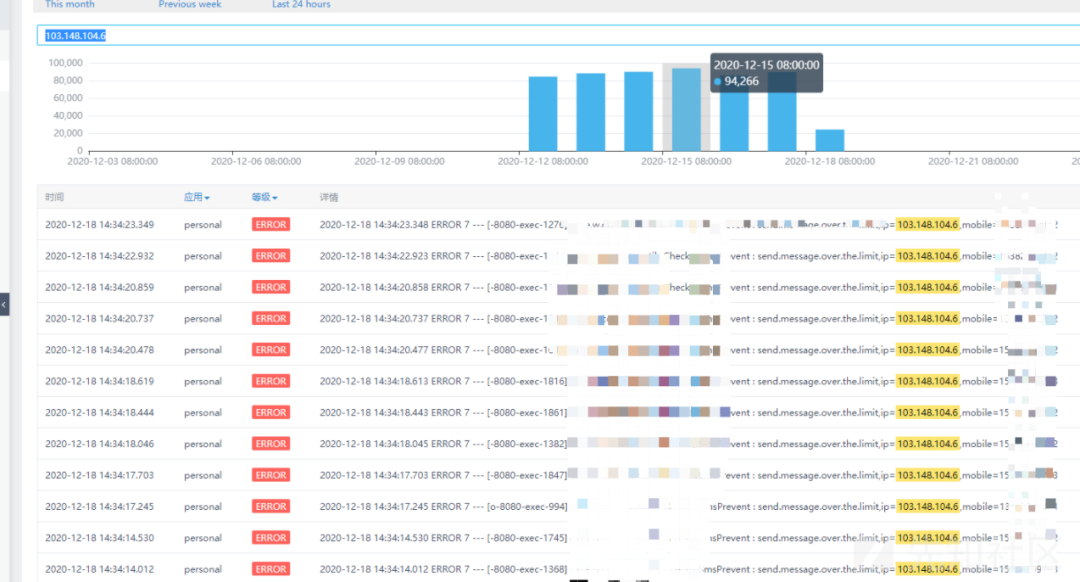Click the smallest histogram bar near 2020-12-18

[829, 140]
